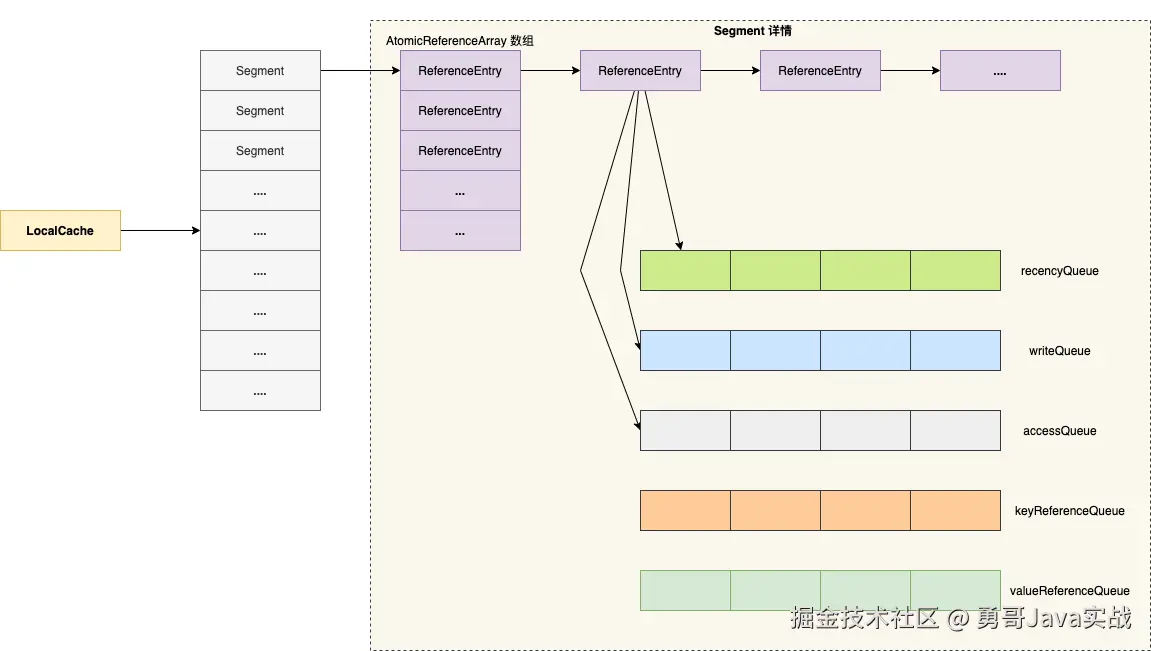
Task: Select the first Segment cell
Action: 261,70
